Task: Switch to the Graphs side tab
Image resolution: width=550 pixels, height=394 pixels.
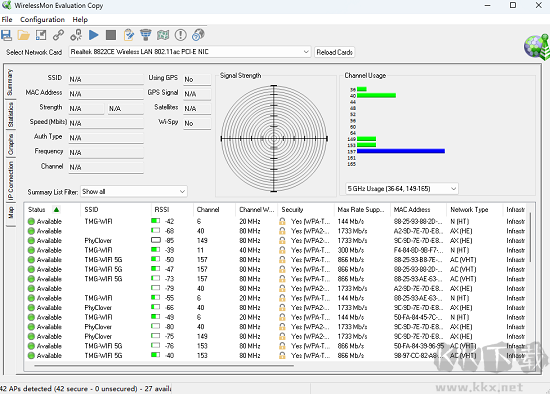Action: (x=11, y=145)
